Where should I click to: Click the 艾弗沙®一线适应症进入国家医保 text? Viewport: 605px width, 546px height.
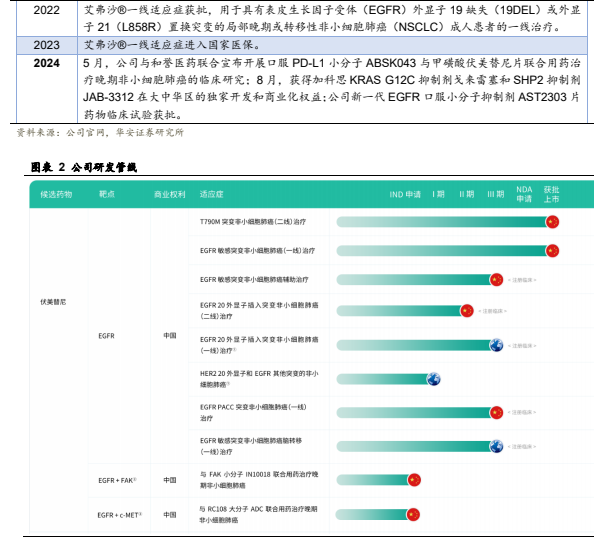pyautogui.click(x=172, y=45)
